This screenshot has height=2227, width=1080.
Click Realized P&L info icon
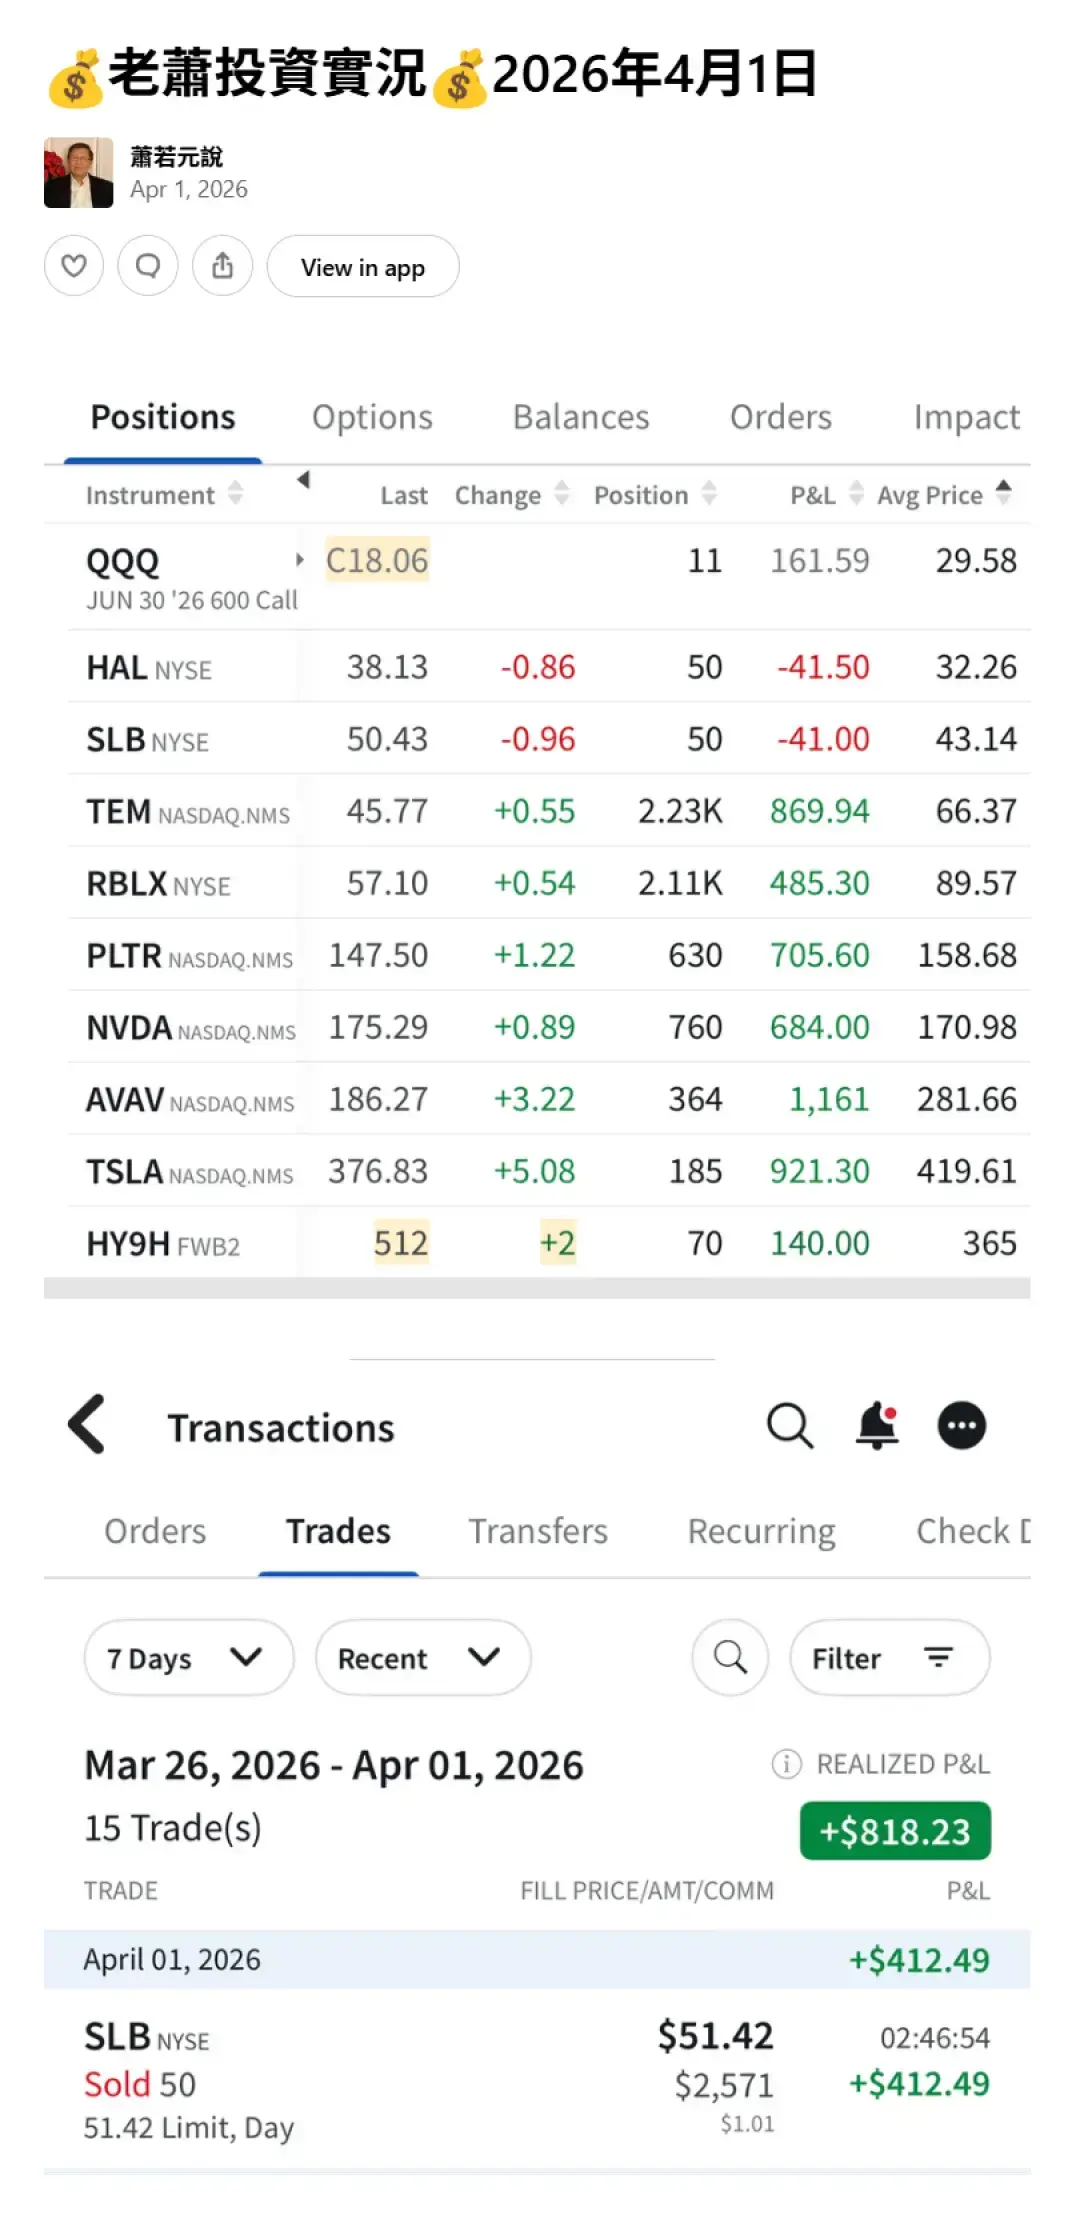pos(786,1764)
